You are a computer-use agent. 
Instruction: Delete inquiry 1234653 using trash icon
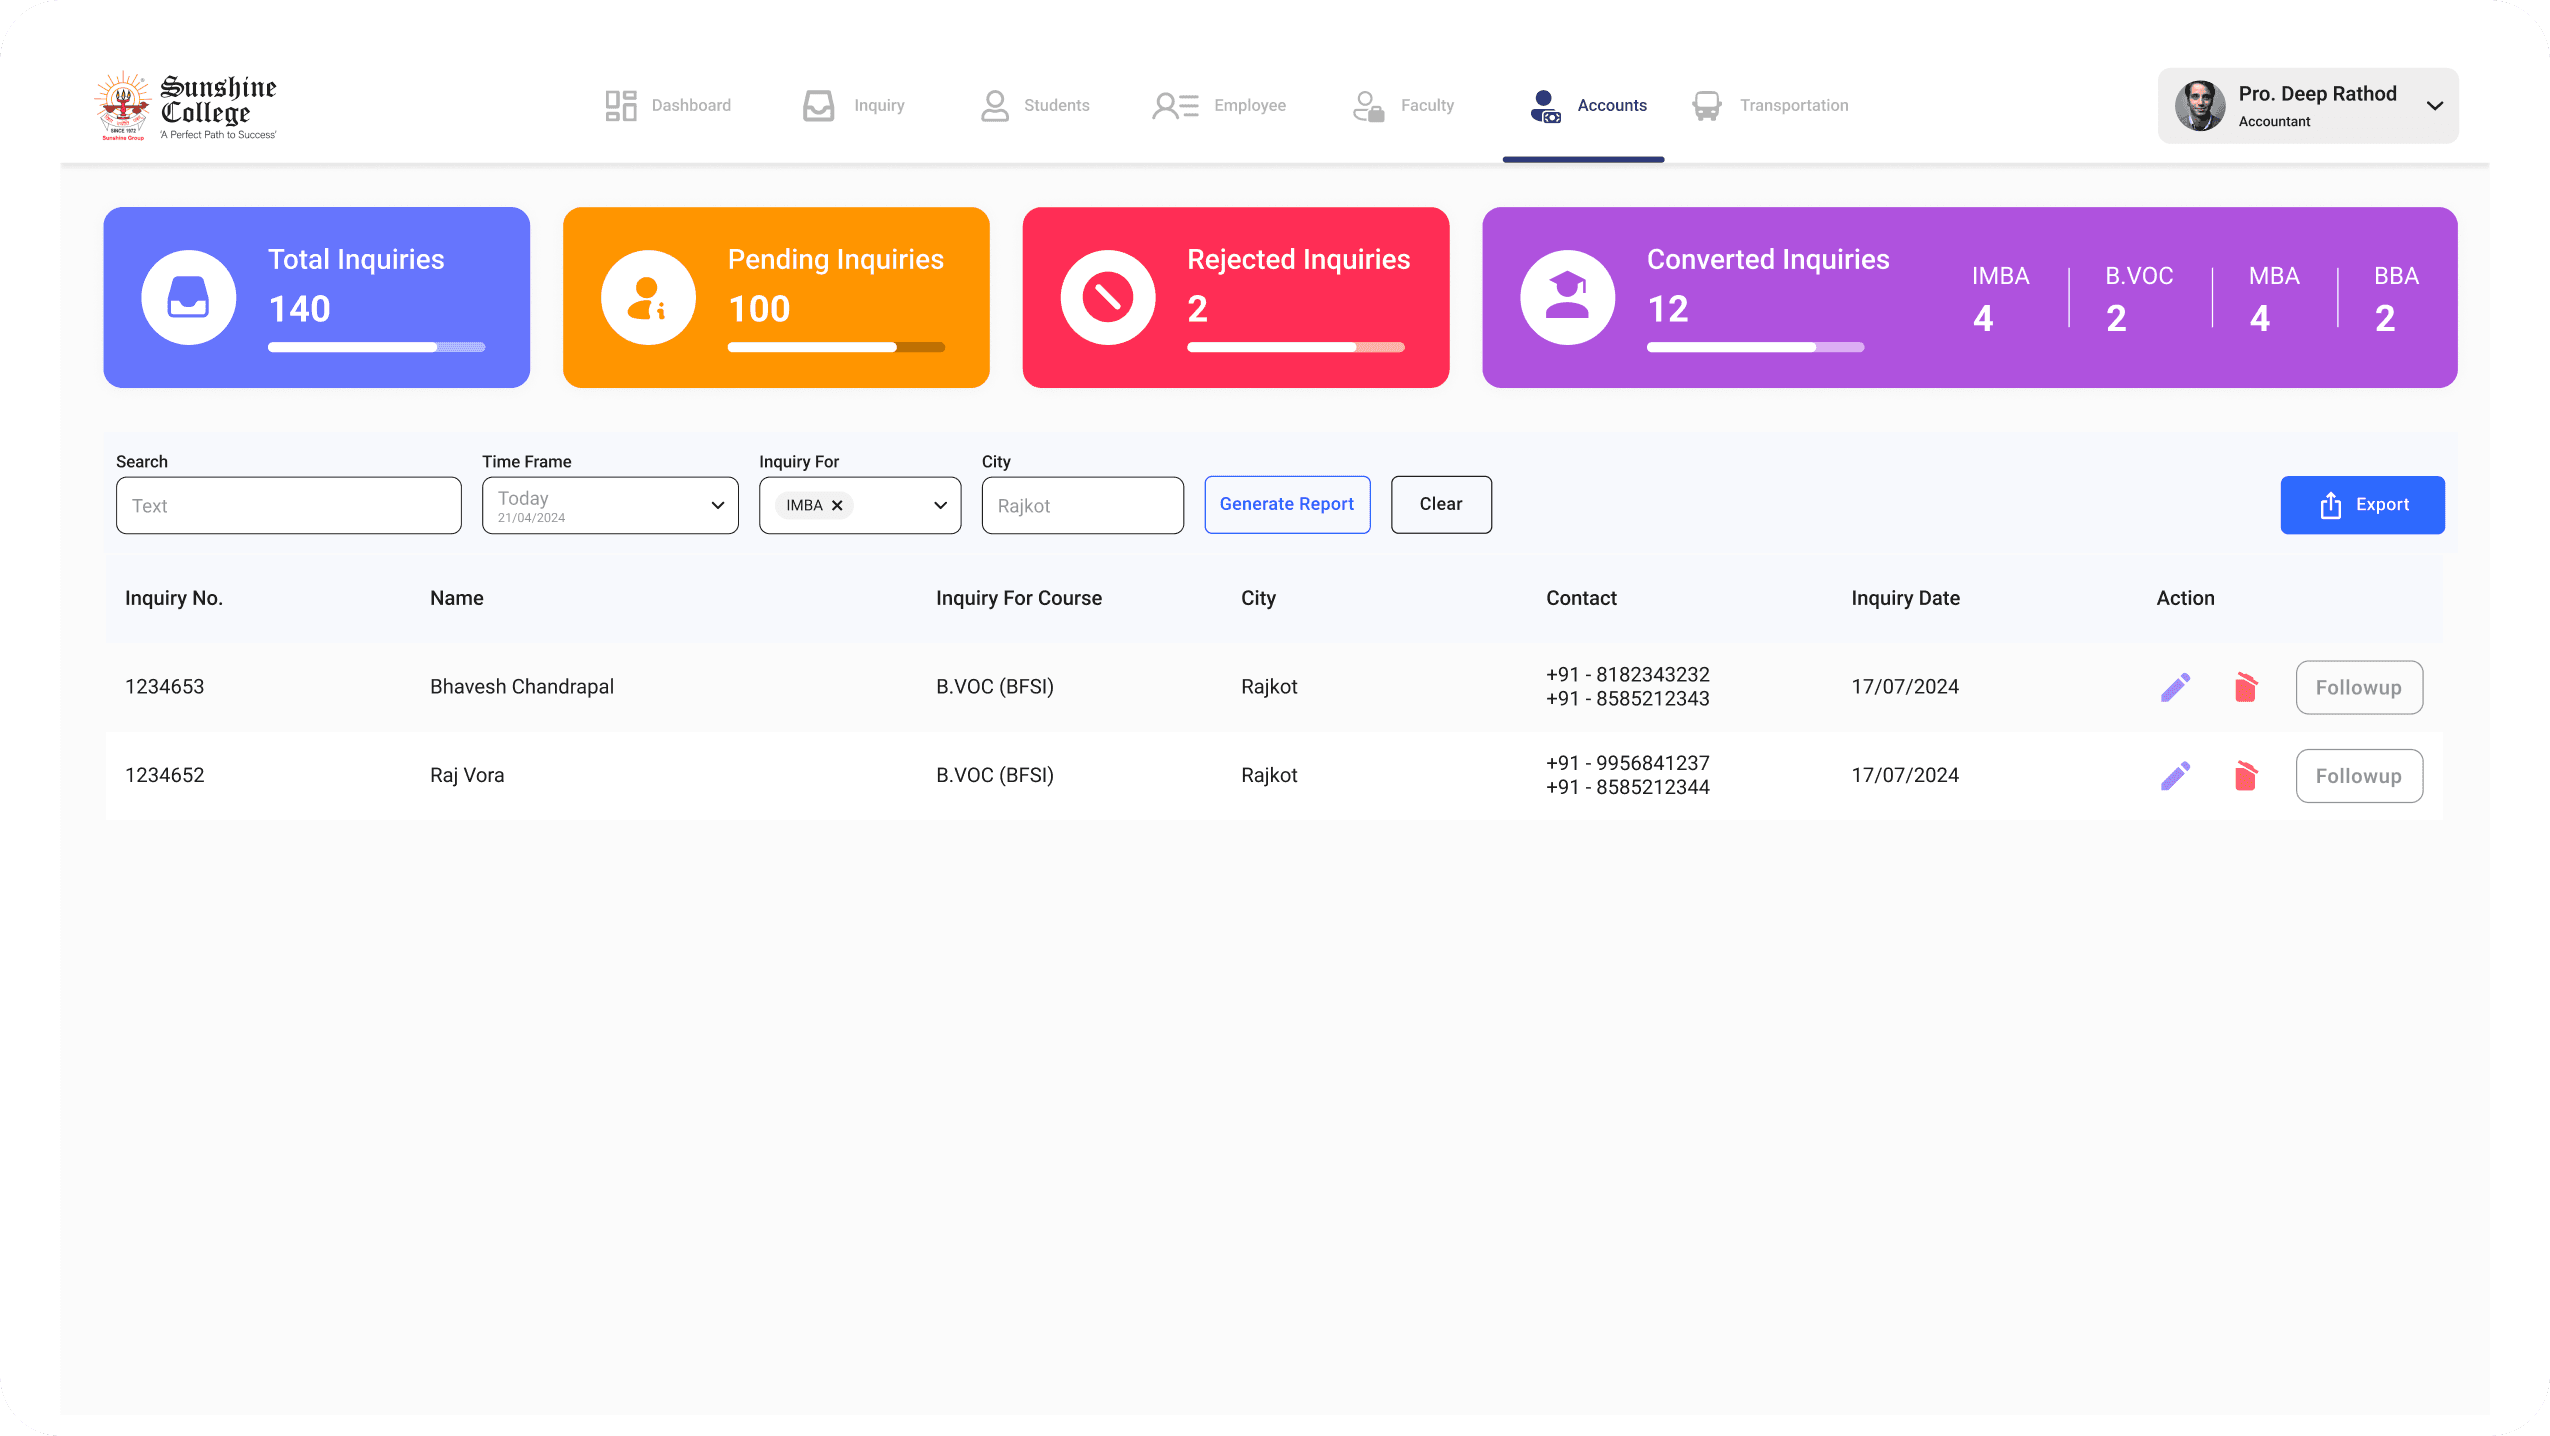2245,687
